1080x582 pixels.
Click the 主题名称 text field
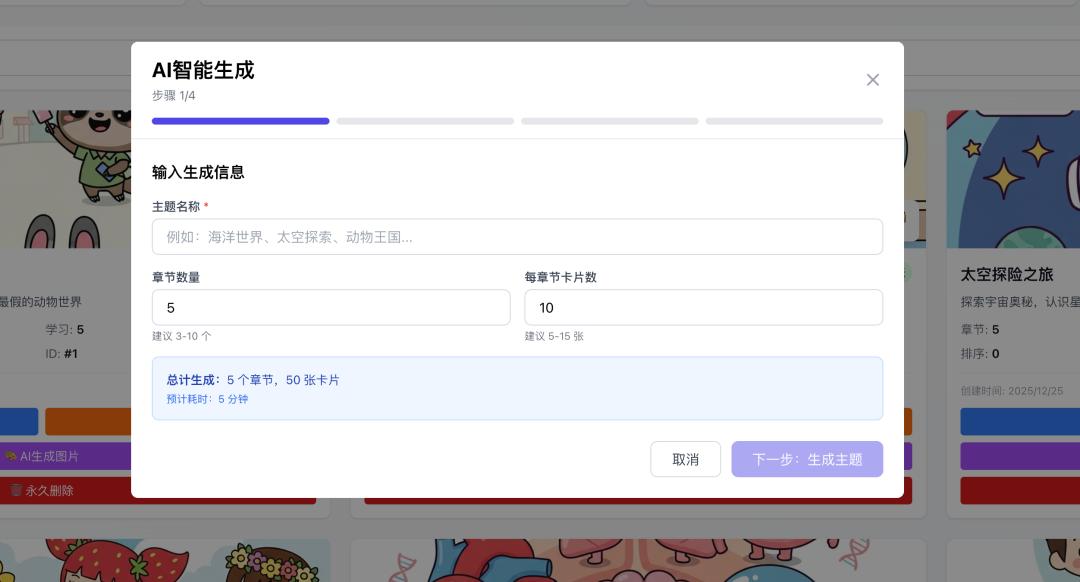coord(517,237)
